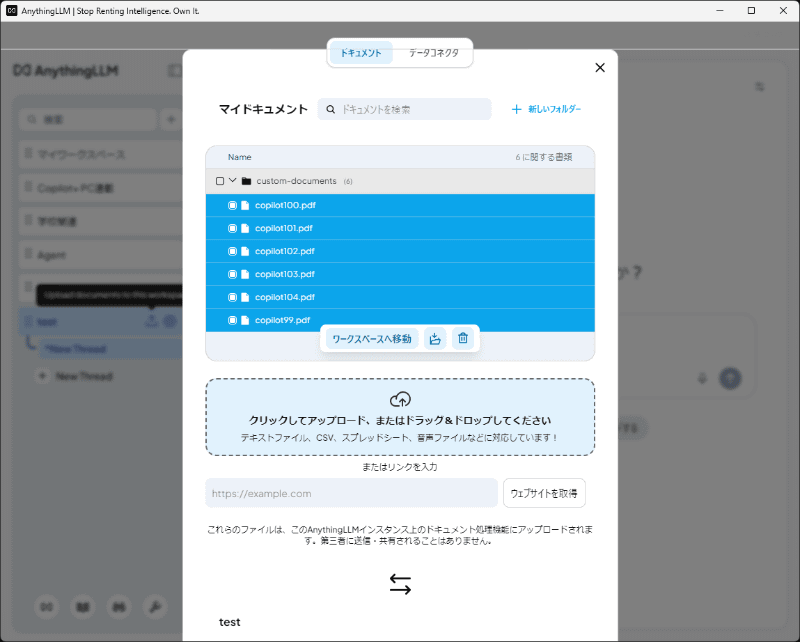
Task: Click the first footer icon in sidebar
Action: [46, 607]
